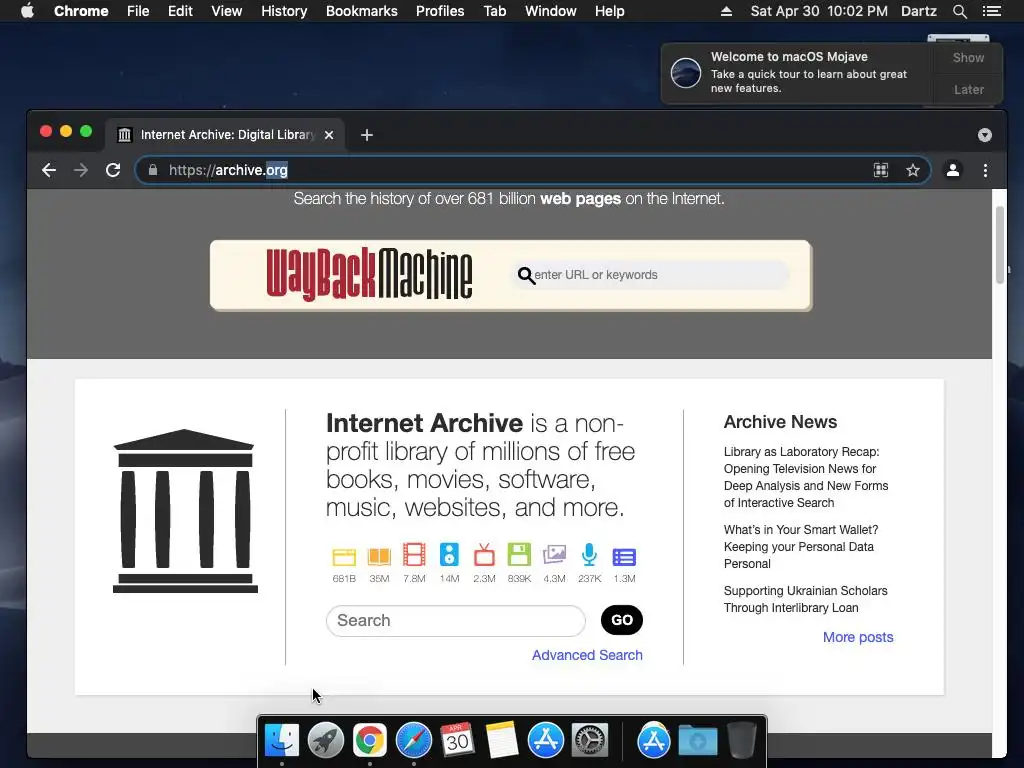Open System Preferences from the Dock
This screenshot has height=768, width=1024.
[590, 741]
